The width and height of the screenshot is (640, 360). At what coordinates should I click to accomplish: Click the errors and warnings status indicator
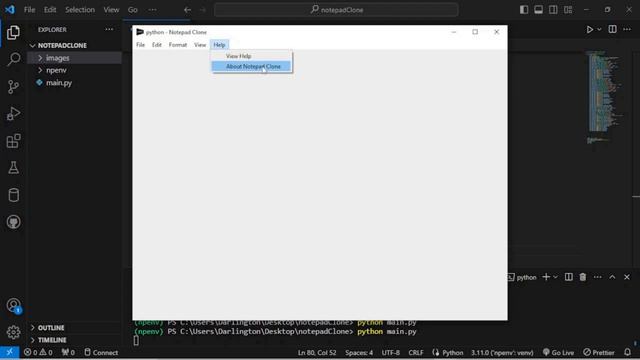point(38,352)
